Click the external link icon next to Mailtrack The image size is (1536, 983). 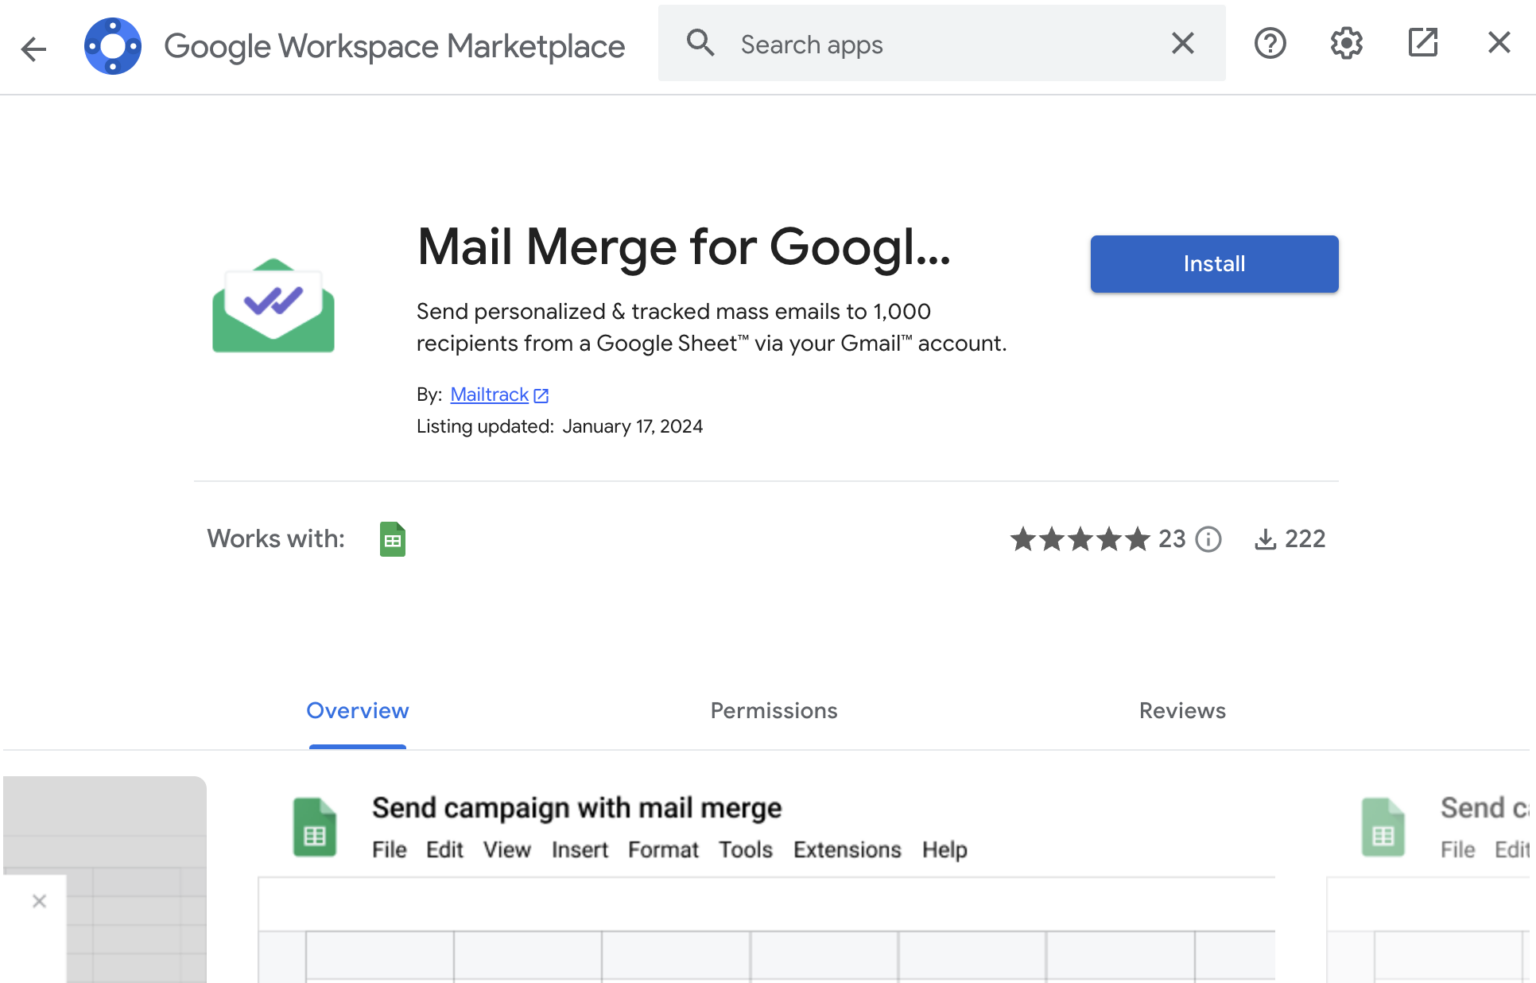[x=541, y=394]
